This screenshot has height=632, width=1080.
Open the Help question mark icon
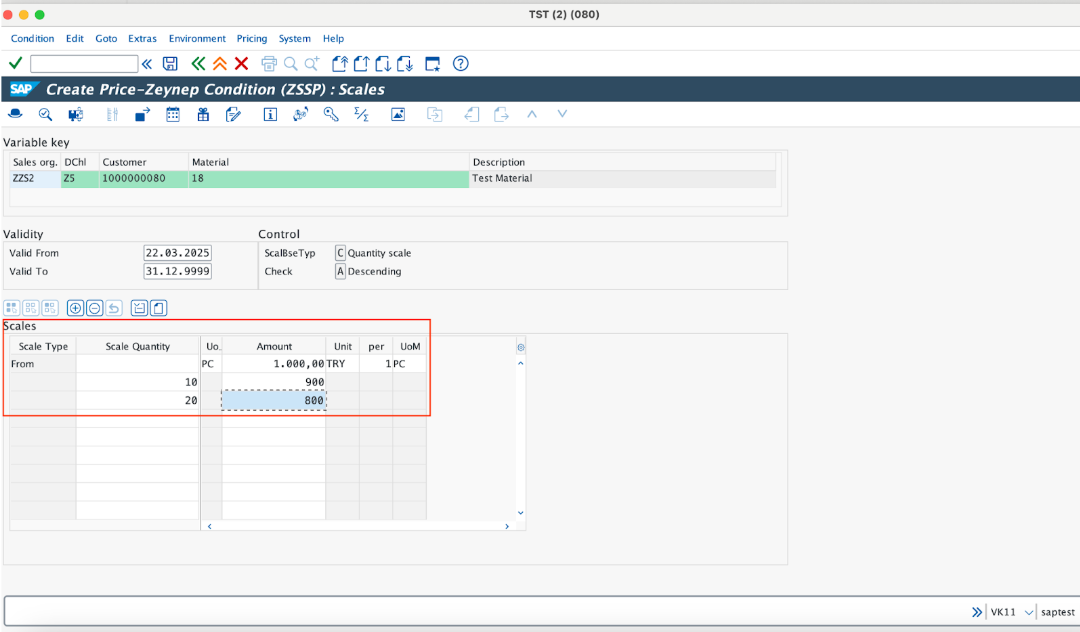click(x=461, y=64)
